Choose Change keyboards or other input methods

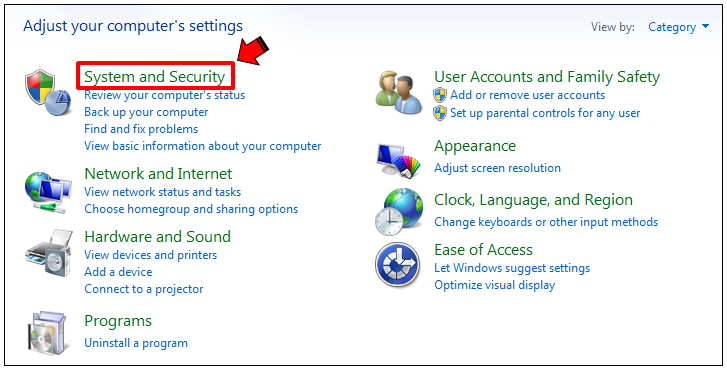click(546, 222)
